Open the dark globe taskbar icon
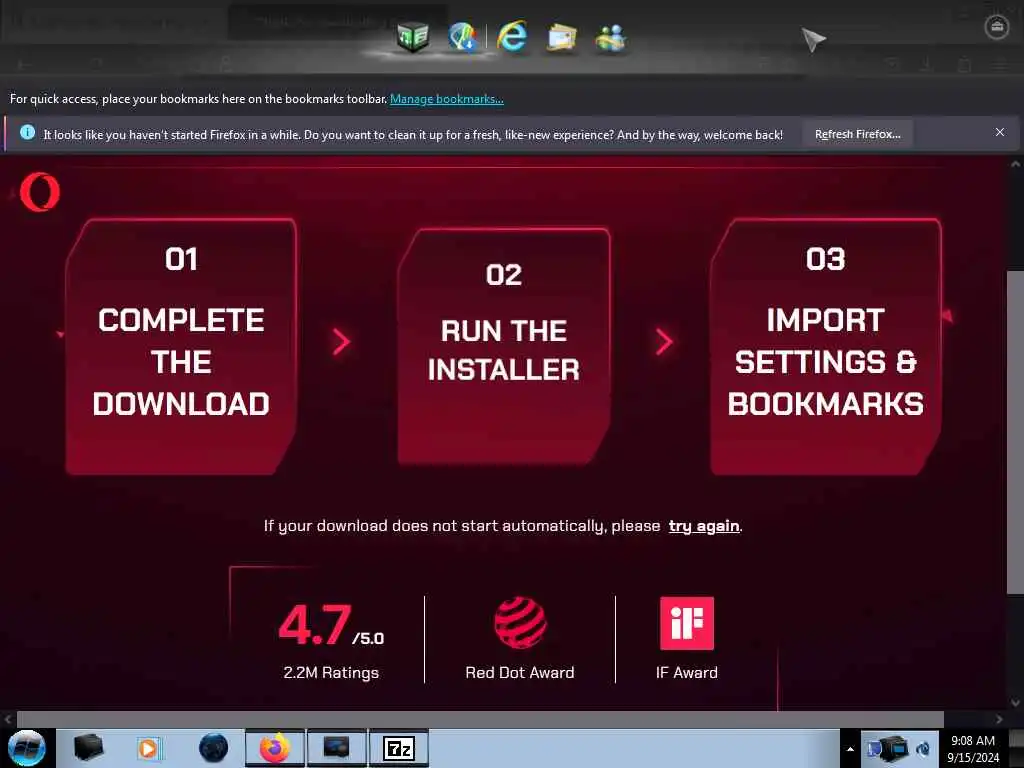Screen dimensions: 1024x768 [214, 748]
